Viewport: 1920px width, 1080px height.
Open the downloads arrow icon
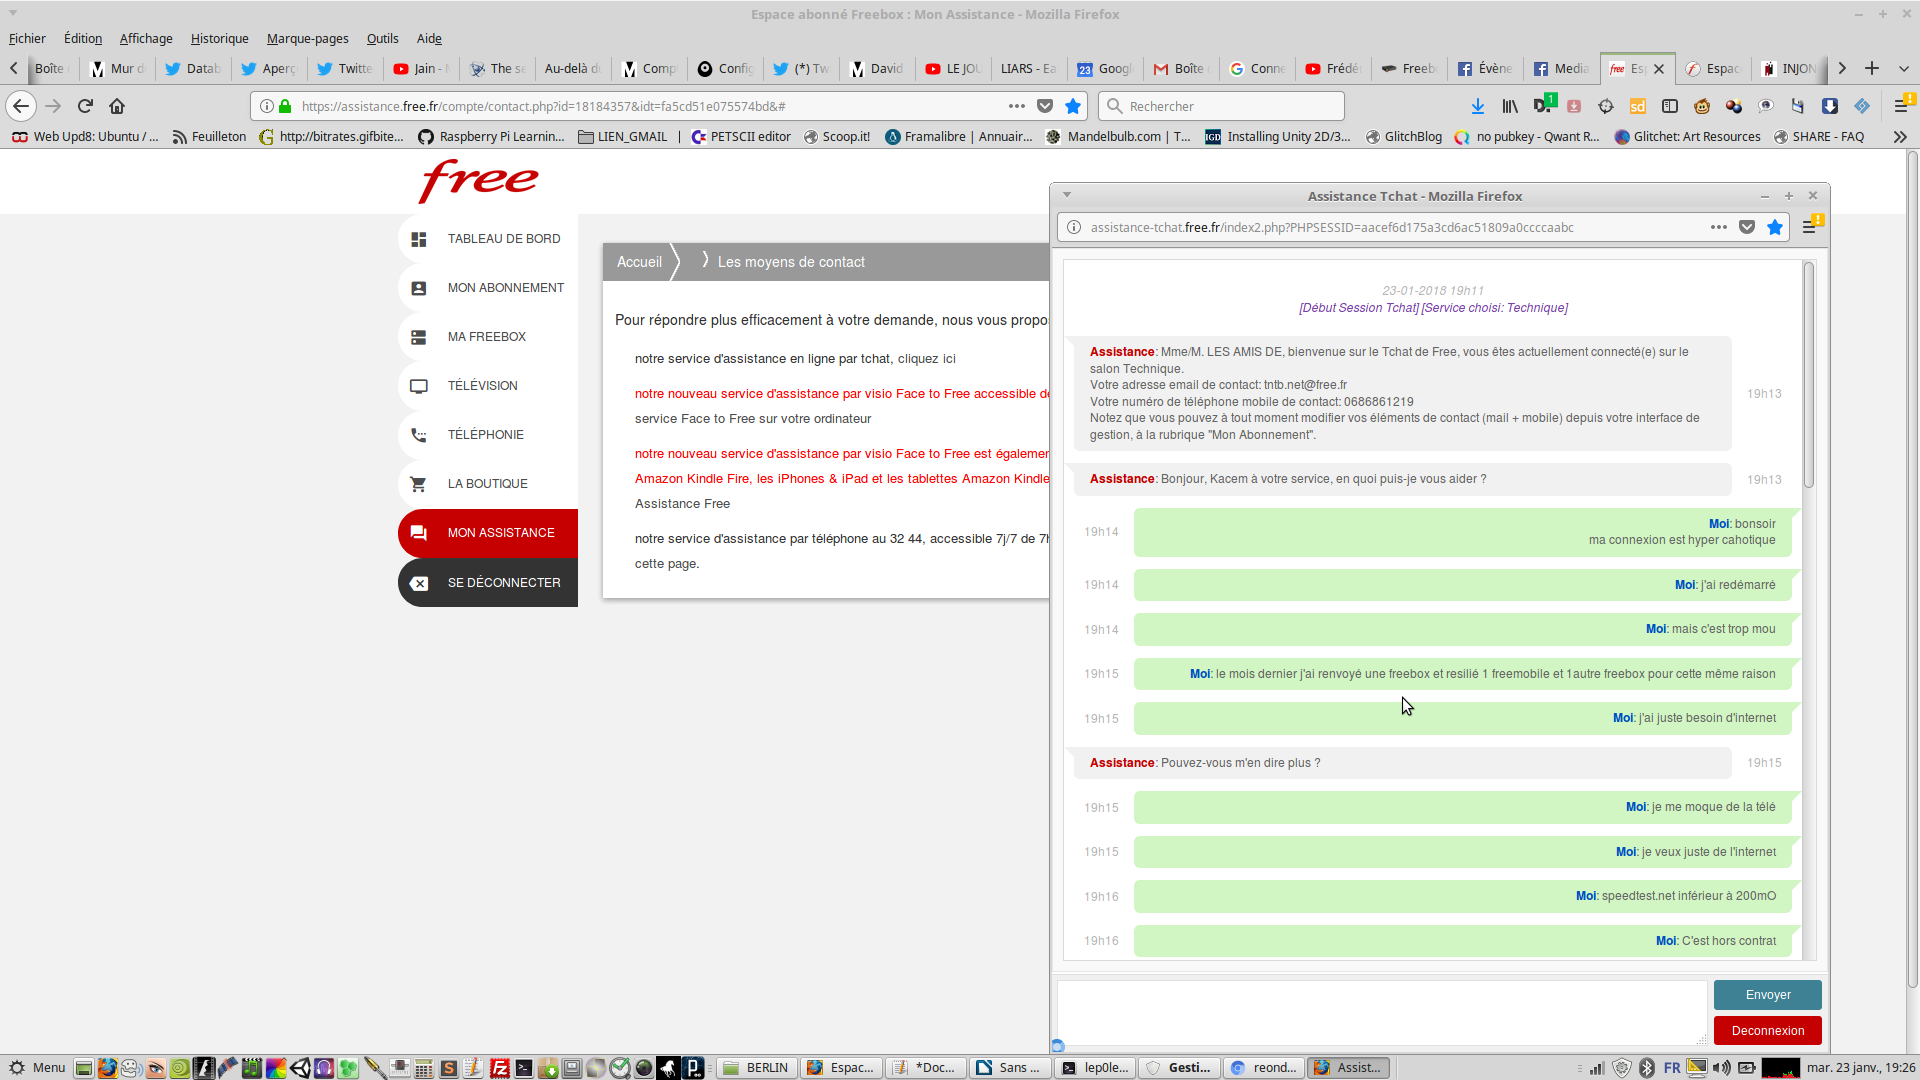pyautogui.click(x=1477, y=106)
